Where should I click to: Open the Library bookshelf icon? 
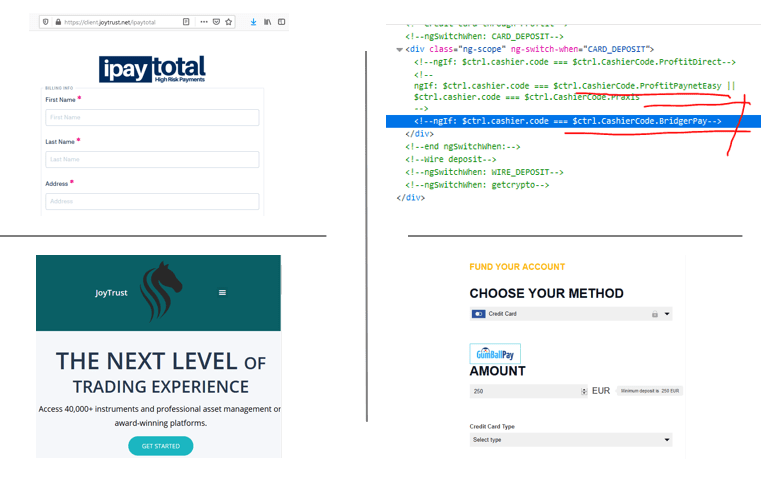tap(267, 21)
